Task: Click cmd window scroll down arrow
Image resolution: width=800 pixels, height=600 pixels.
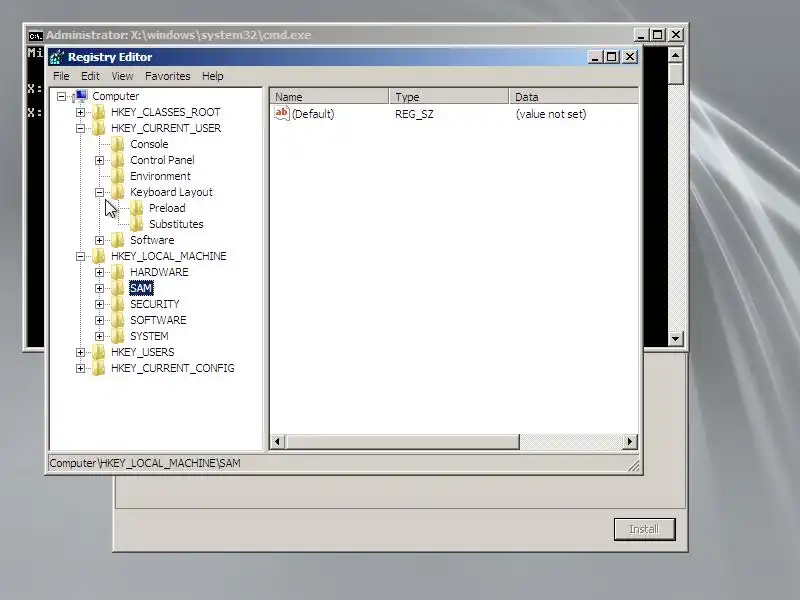Action: 676,338
